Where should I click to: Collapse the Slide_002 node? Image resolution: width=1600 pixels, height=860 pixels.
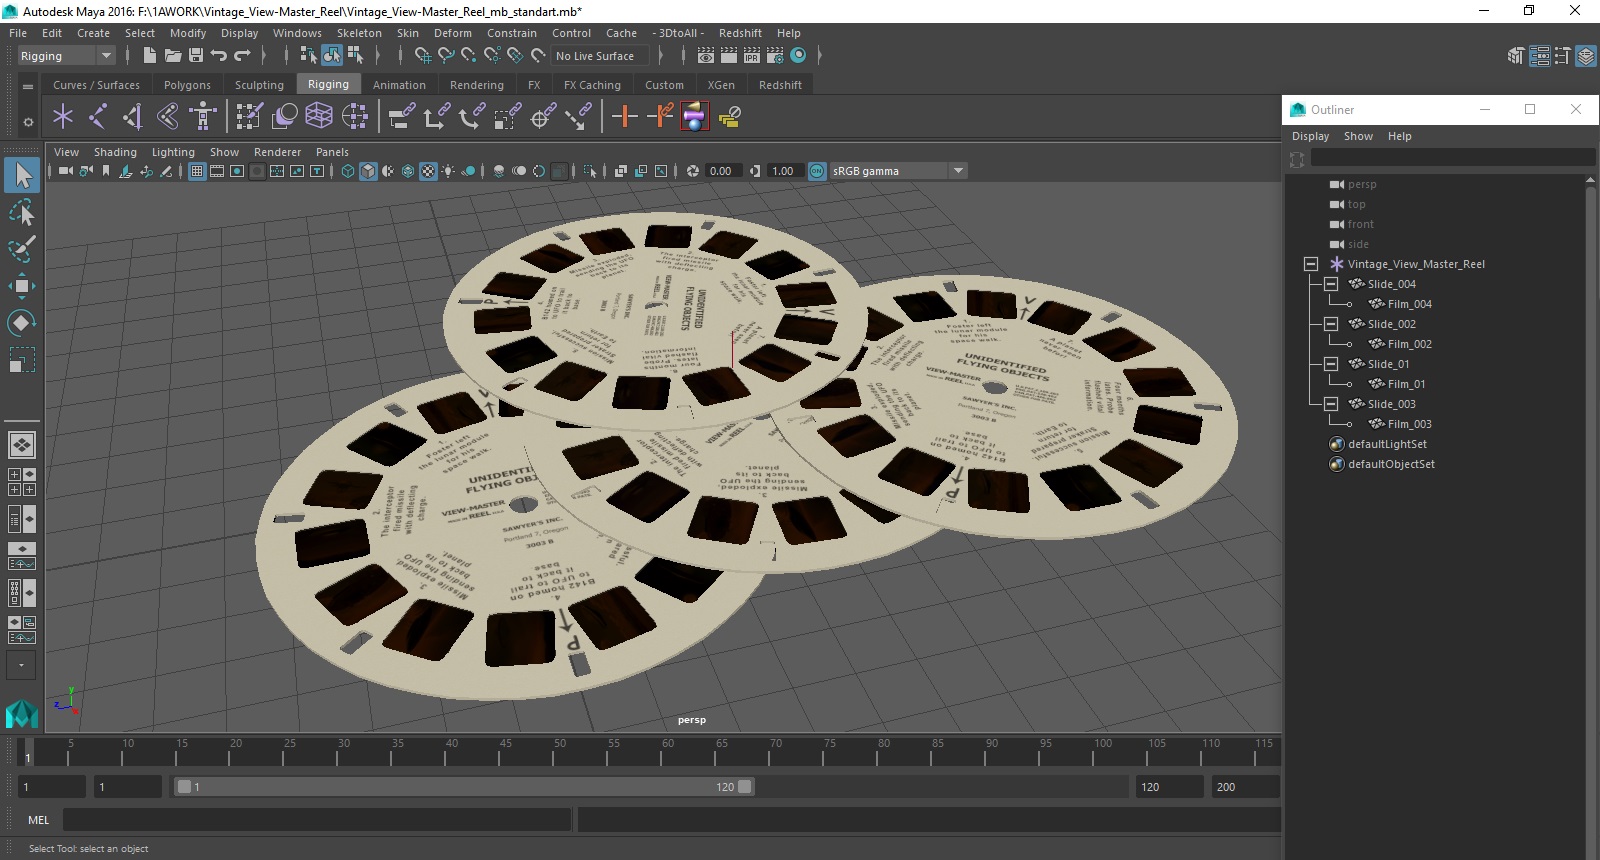click(1331, 324)
